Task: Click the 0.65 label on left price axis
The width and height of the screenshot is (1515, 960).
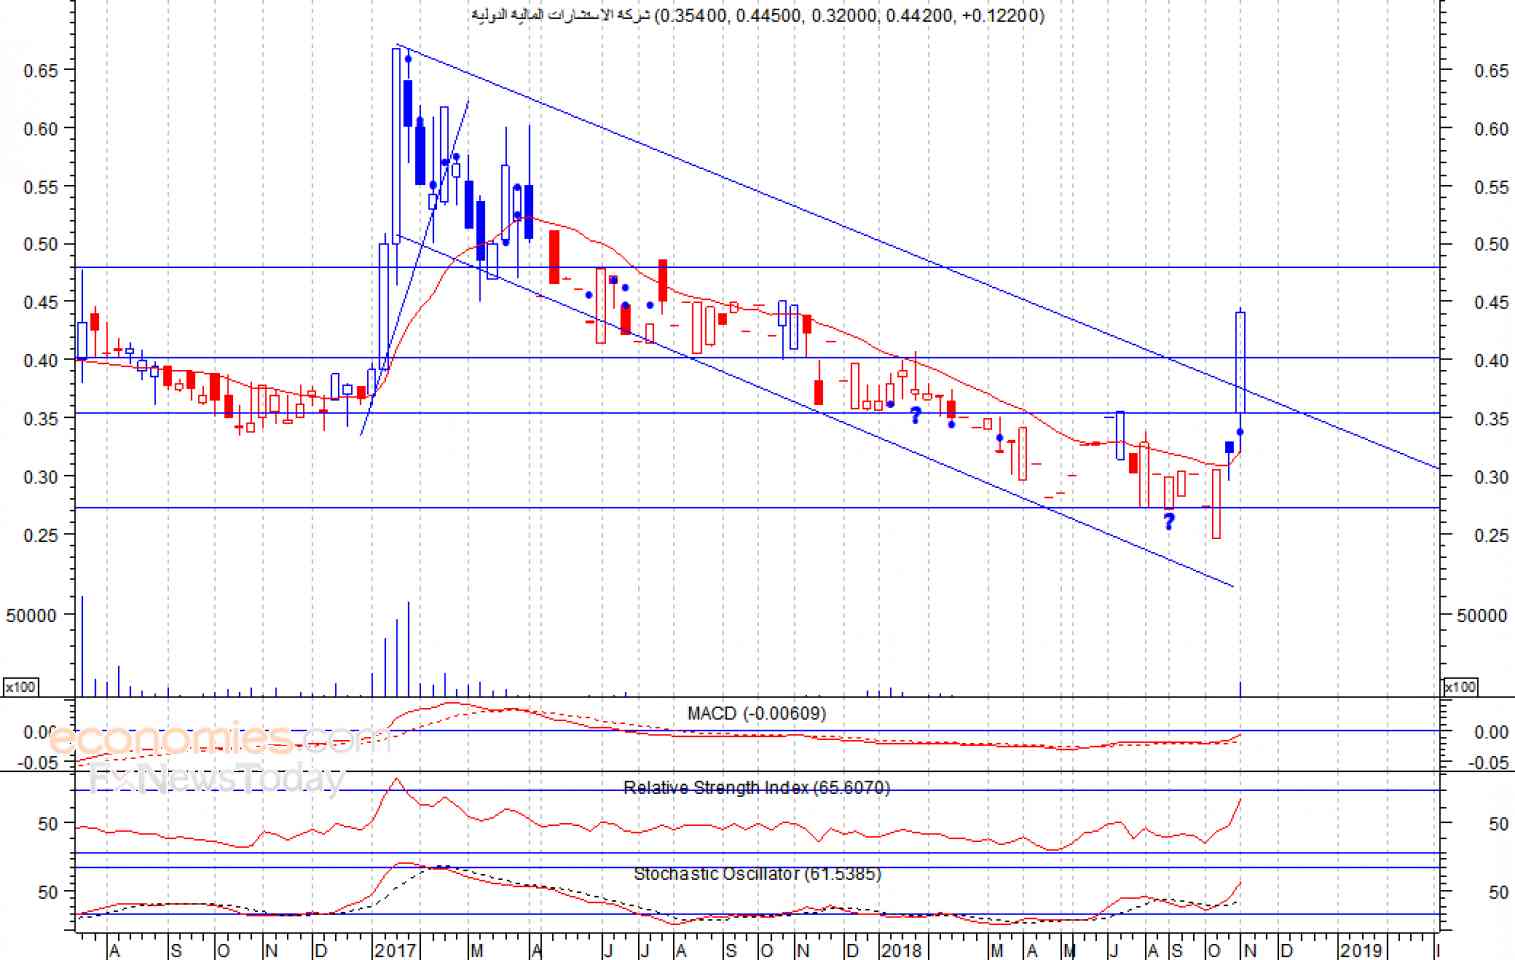Action: (41, 70)
